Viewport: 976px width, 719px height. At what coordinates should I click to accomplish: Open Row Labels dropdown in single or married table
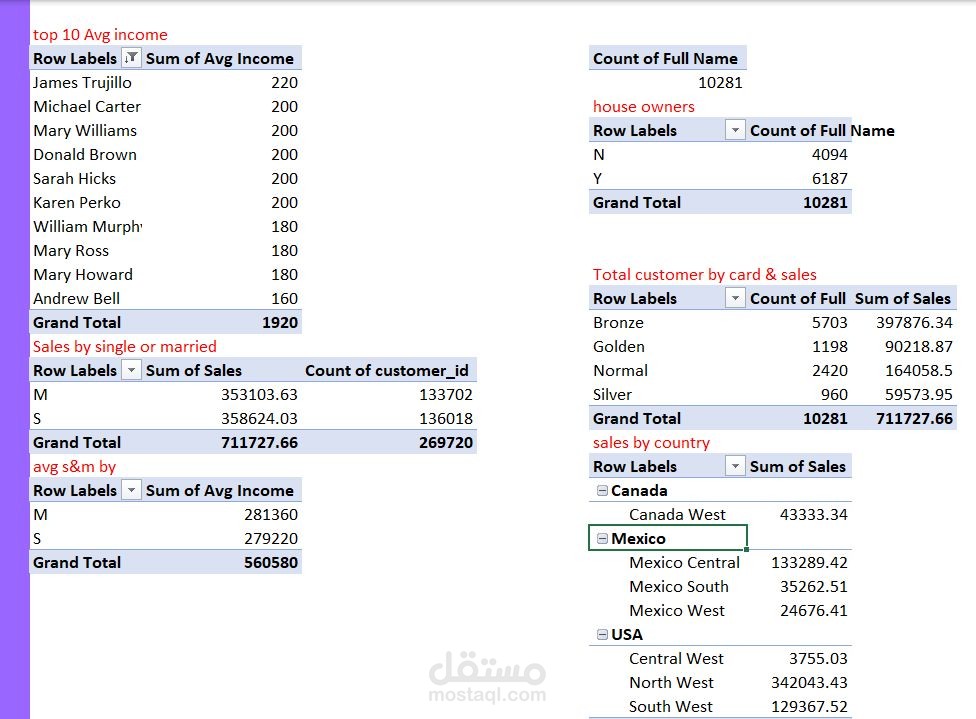point(131,370)
